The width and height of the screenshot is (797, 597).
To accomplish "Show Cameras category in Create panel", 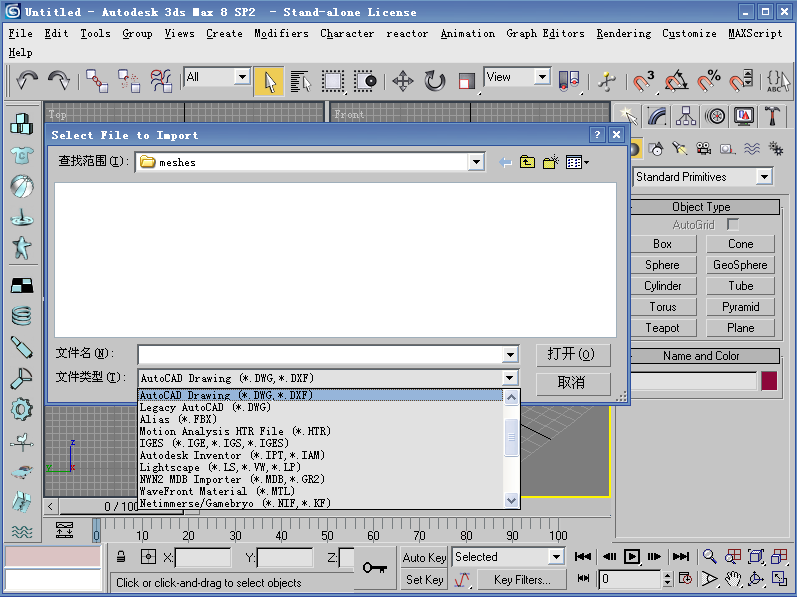I will pyautogui.click(x=703, y=149).
